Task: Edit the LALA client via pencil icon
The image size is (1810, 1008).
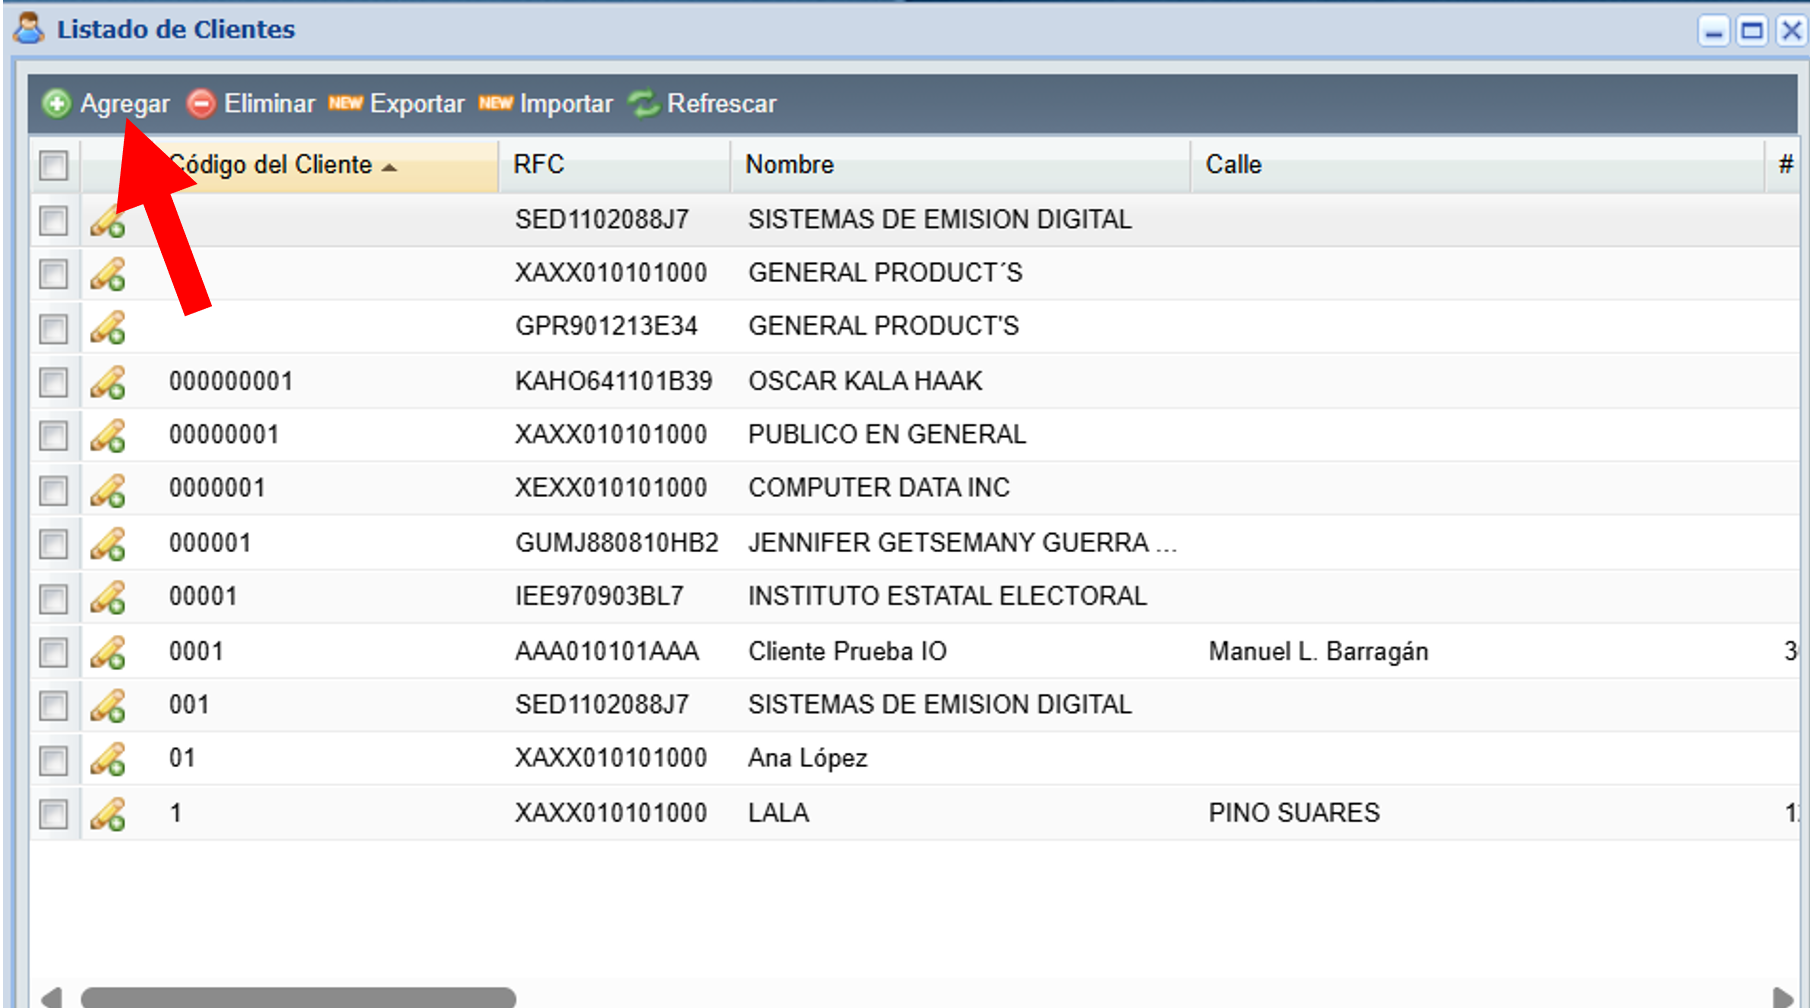Action: coord(108,814)
